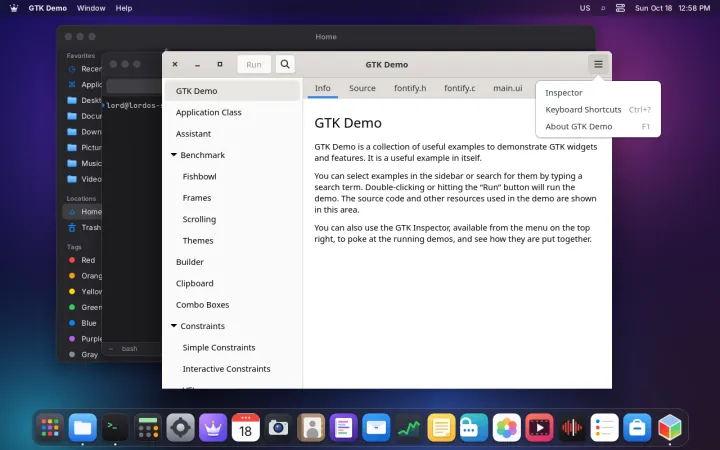Open the Calculator dock icon

tap(148, 428)
